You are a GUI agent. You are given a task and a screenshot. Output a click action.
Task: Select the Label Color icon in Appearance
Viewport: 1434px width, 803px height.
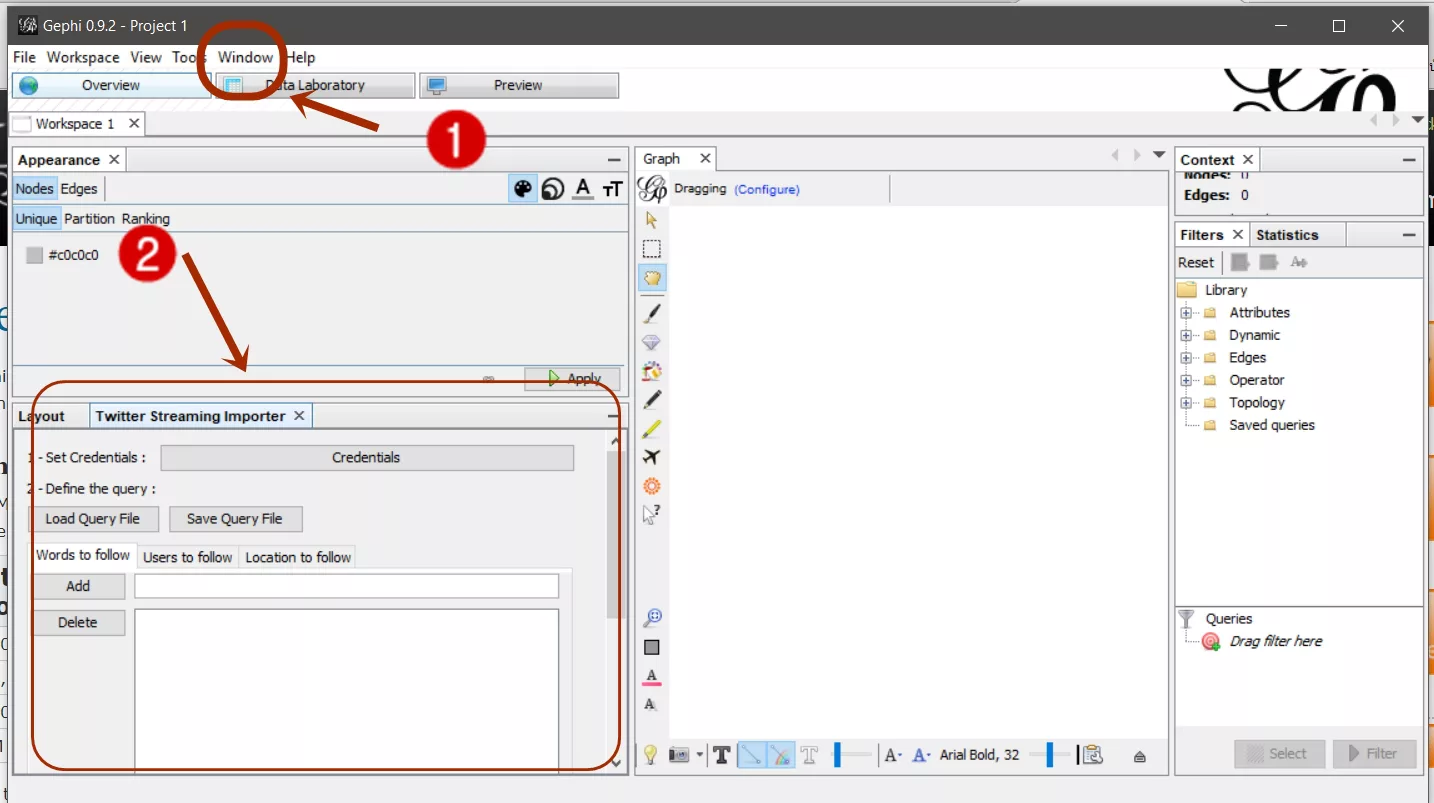pyautogui.click(x=584, y=189)
